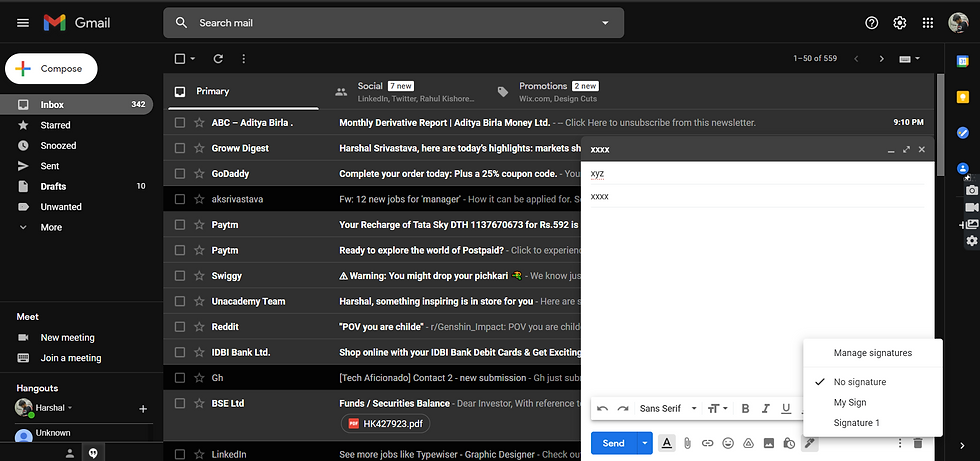Switch to the Primary tab
The height and width of the screenshot is (461, 980).
pyautogui.click(x=242, y=91)
